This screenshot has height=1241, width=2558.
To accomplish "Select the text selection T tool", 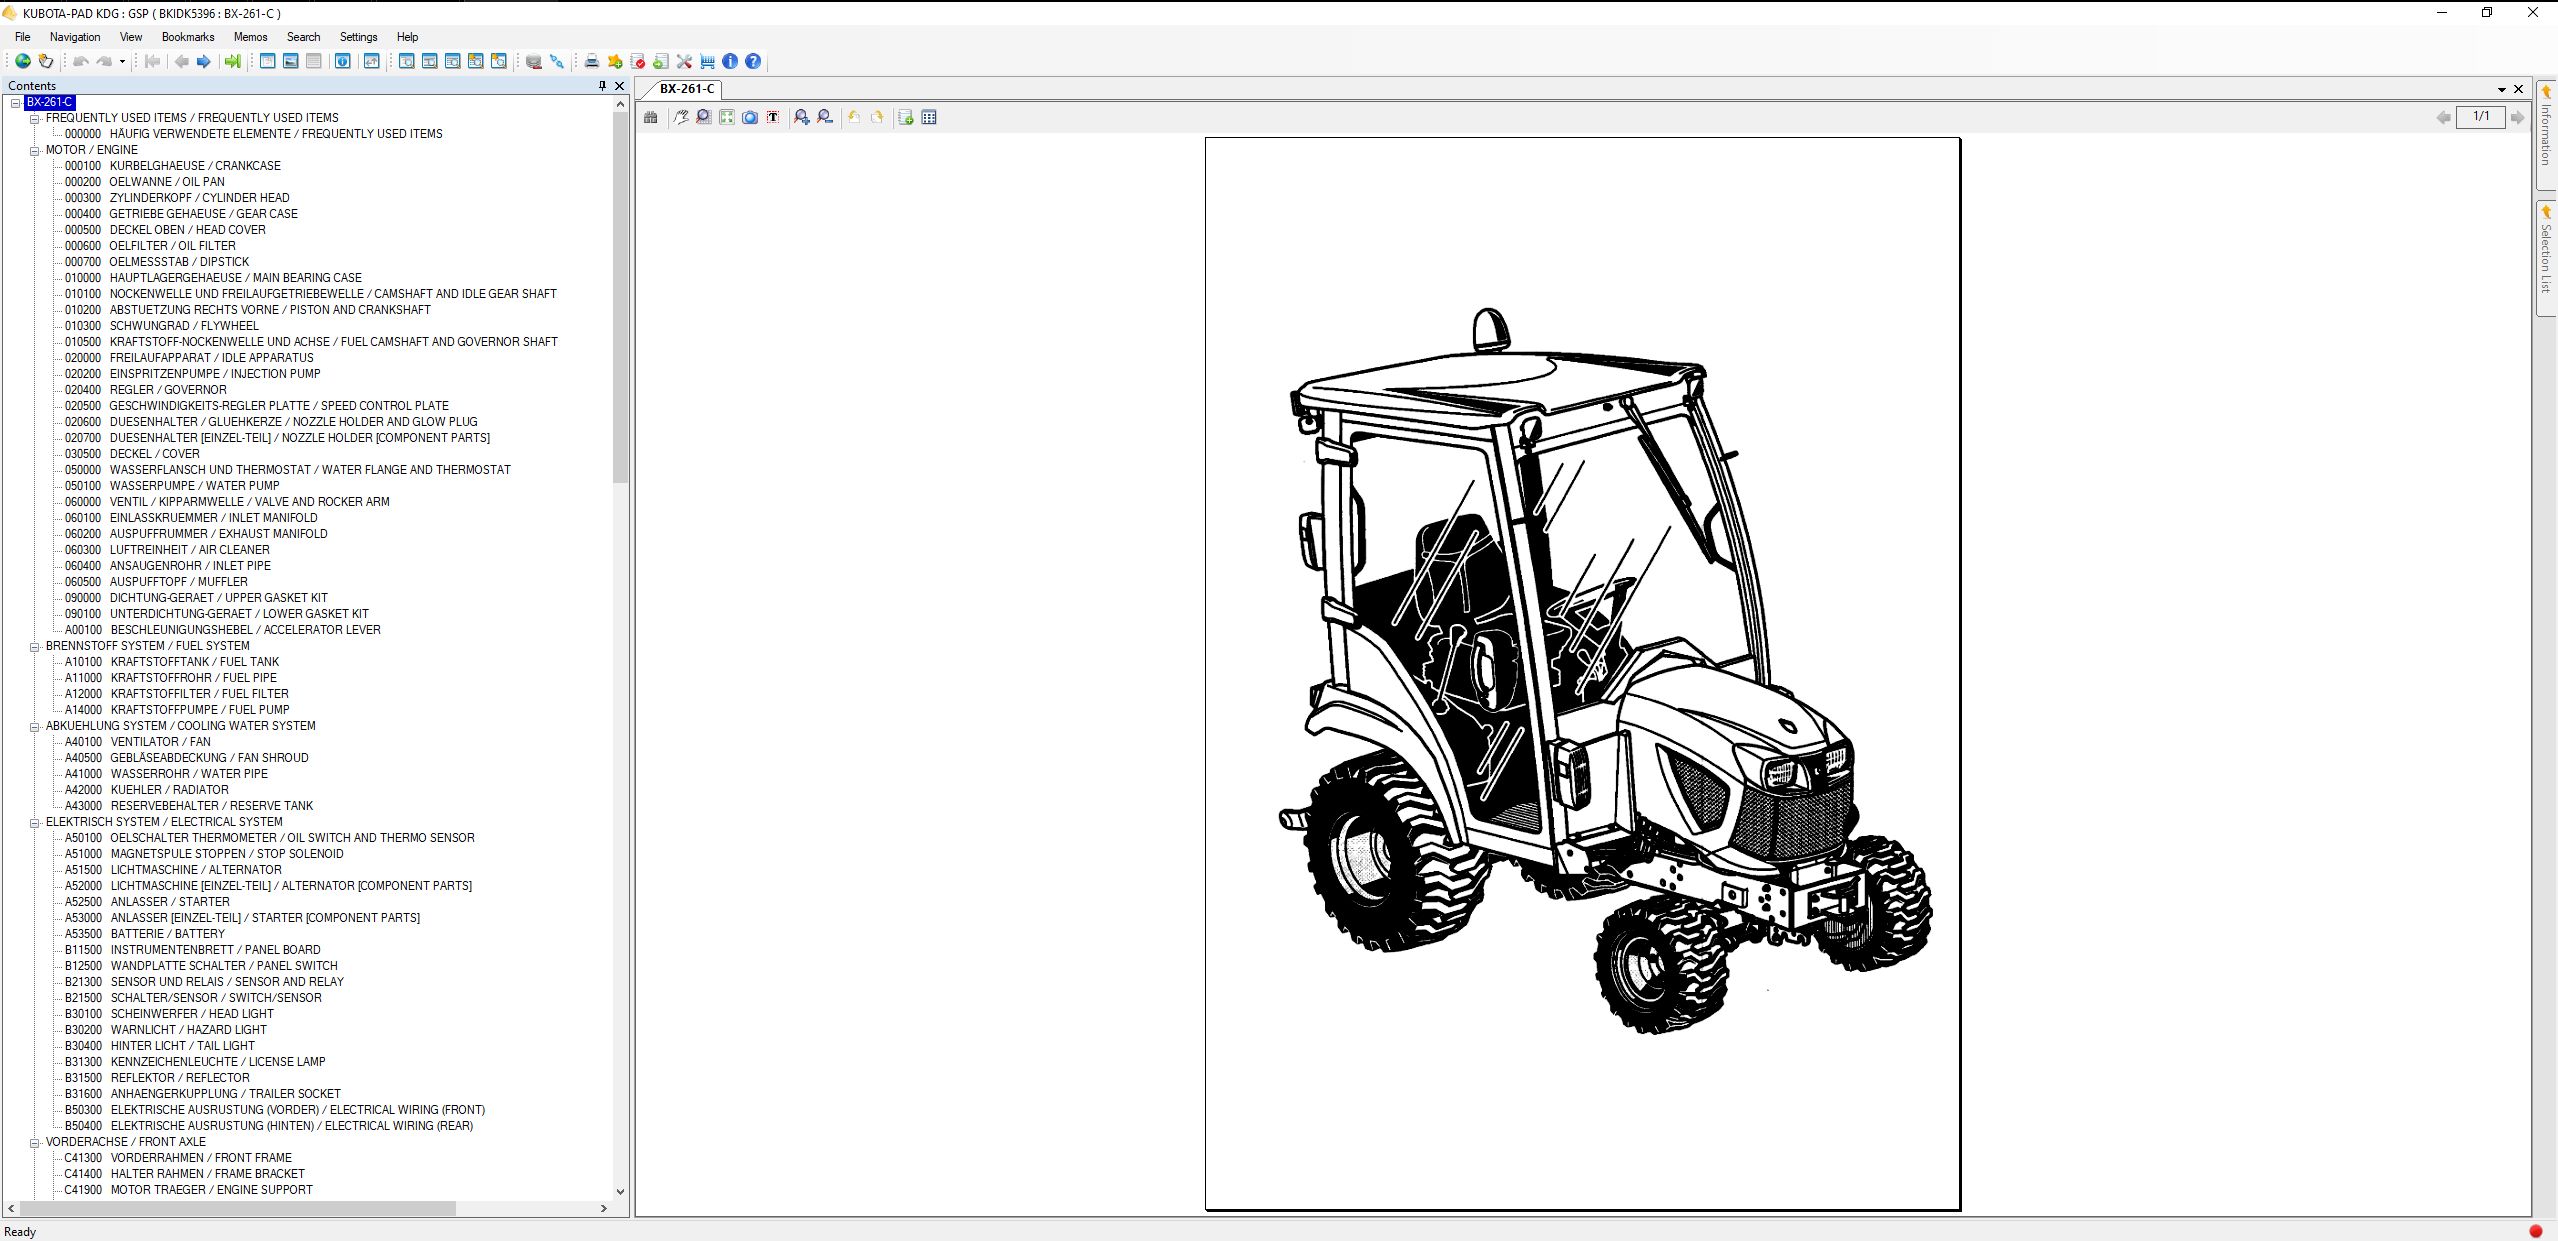I will [773, 117].
